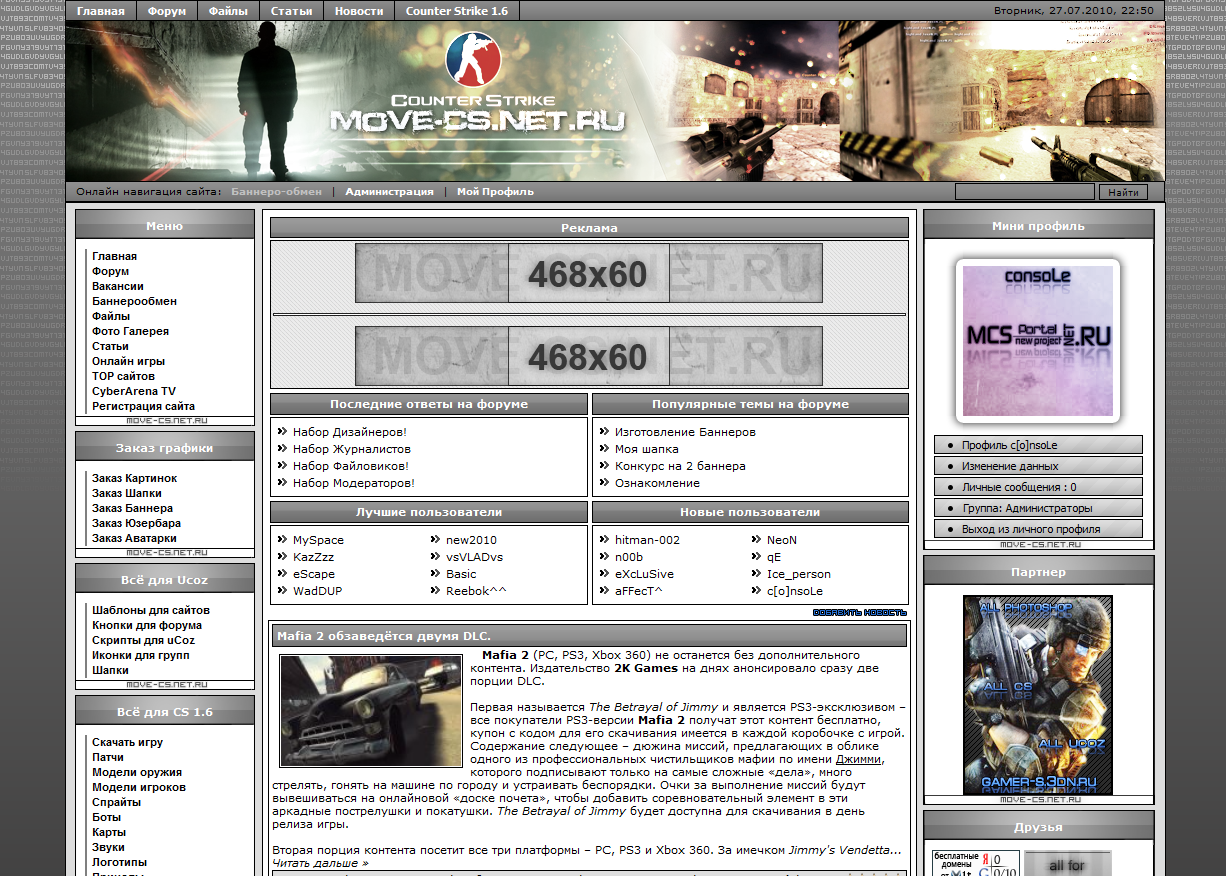Open Профиль c[o]nsoLe button
Screen dimensions: 1226x876
1038,445
